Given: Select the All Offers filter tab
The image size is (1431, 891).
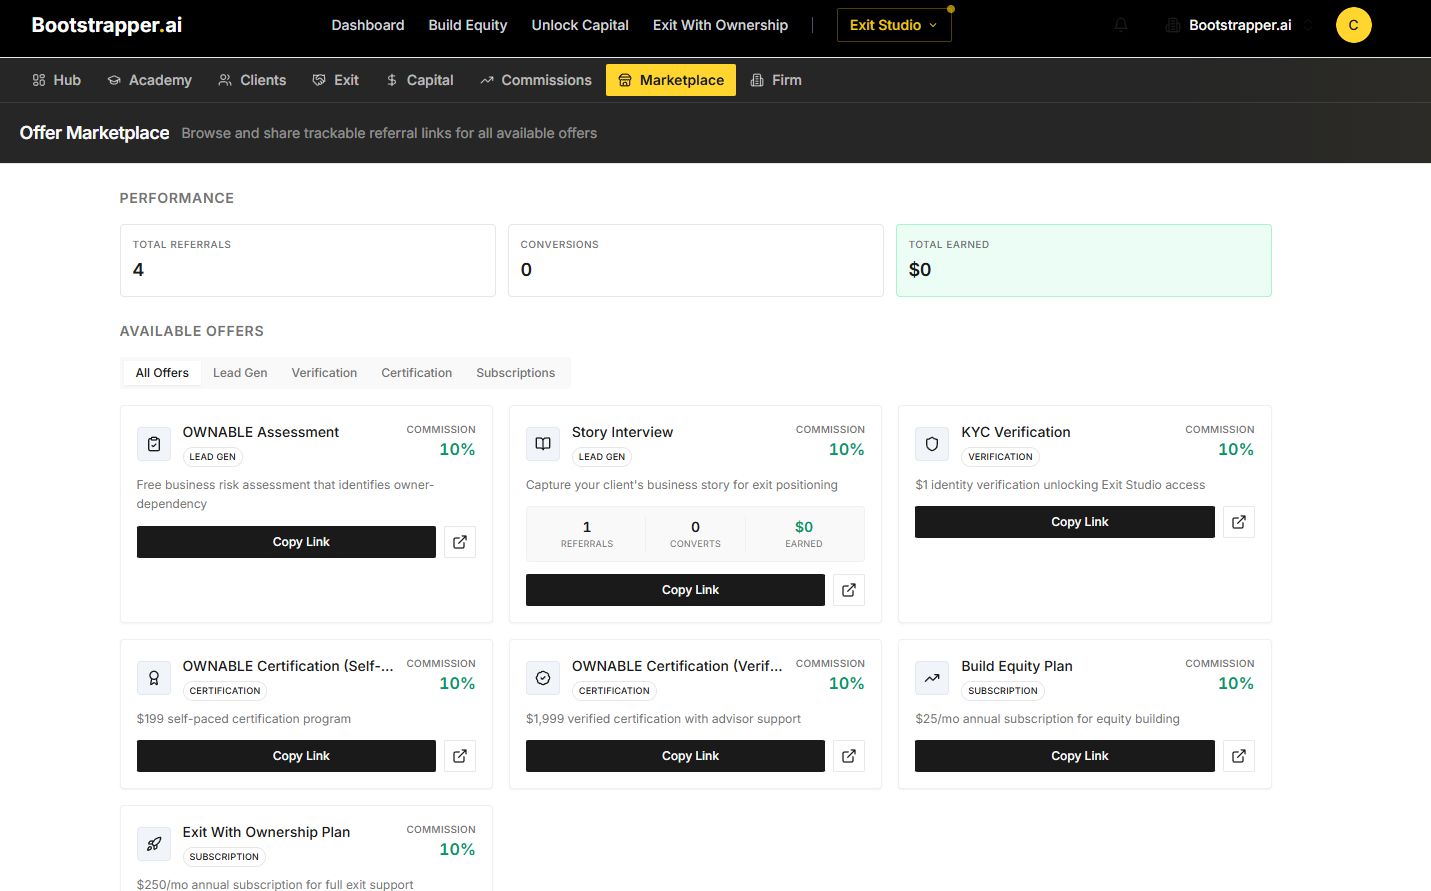Looking at the screenshot, I should coord(162,373).
